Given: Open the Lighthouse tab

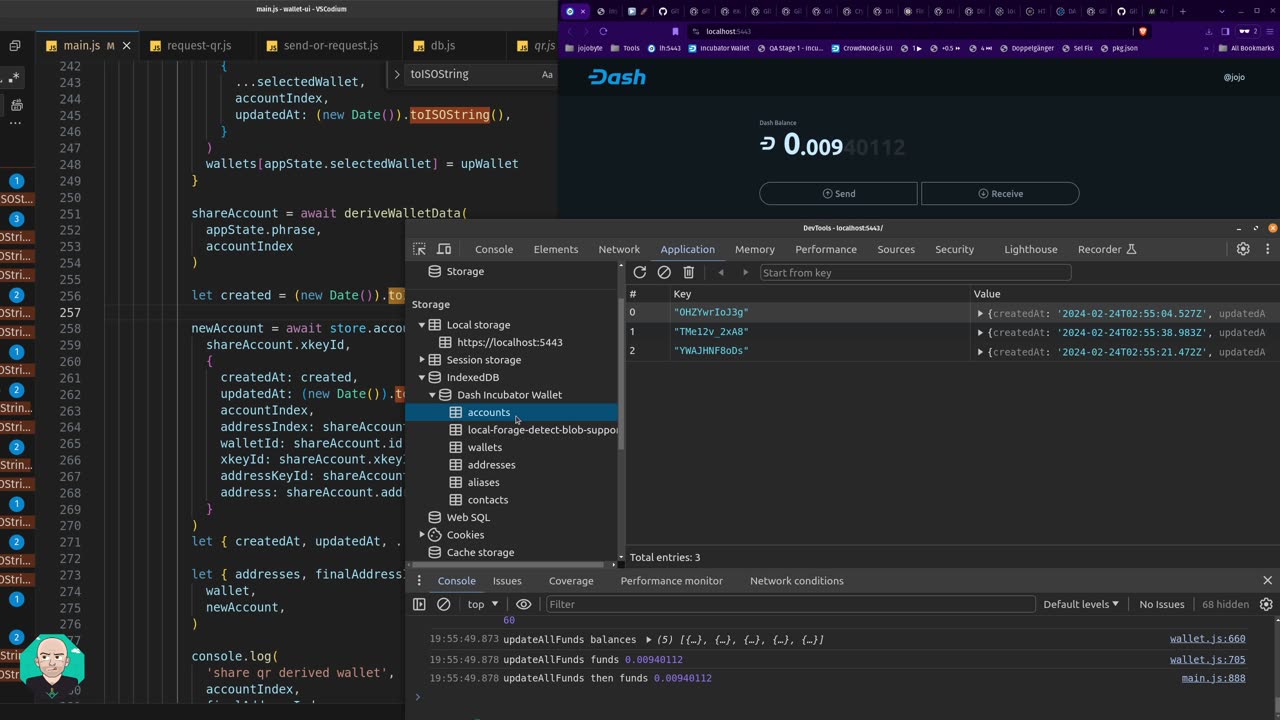Looking at the screenshot, I should [x=1030, y=249].
